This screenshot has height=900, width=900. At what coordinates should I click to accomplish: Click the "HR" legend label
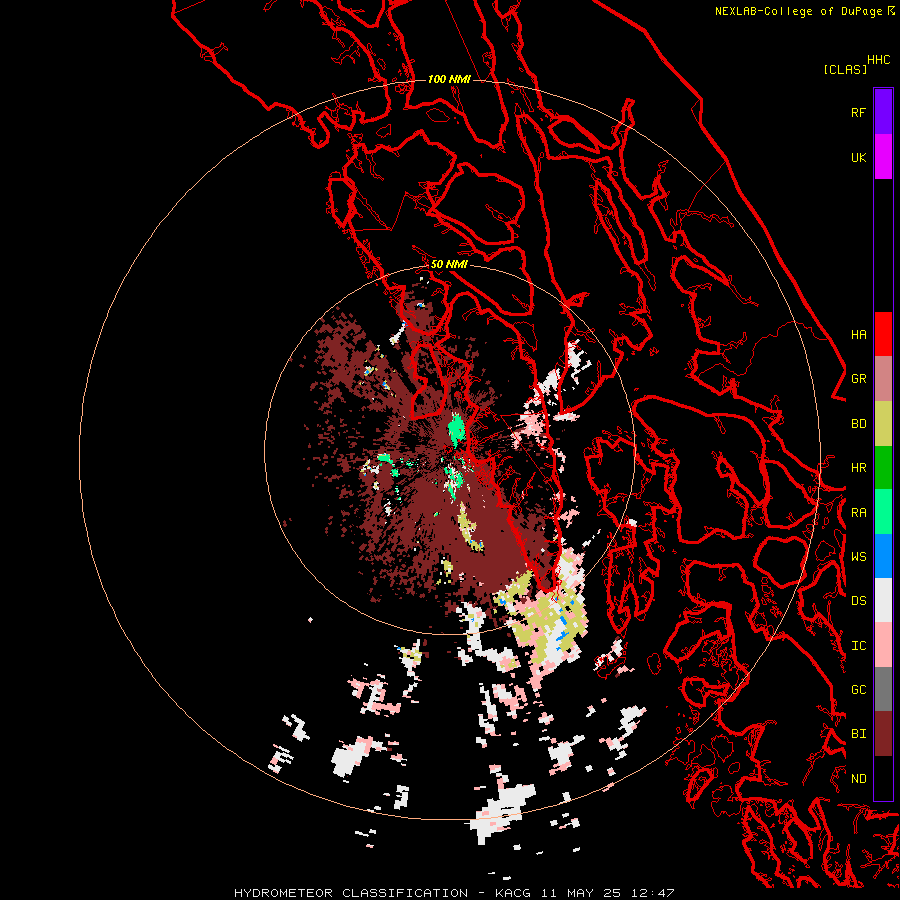[859, 468]
